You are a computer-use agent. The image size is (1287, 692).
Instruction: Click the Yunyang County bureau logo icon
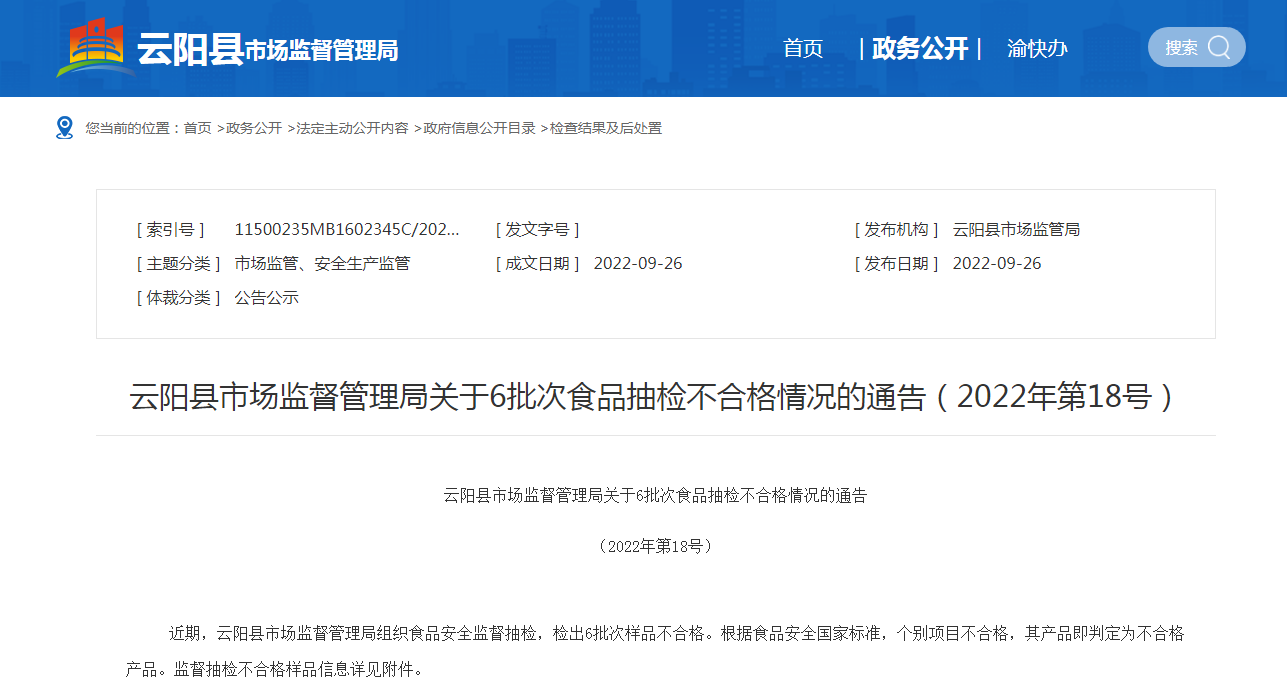pos(96,48)
